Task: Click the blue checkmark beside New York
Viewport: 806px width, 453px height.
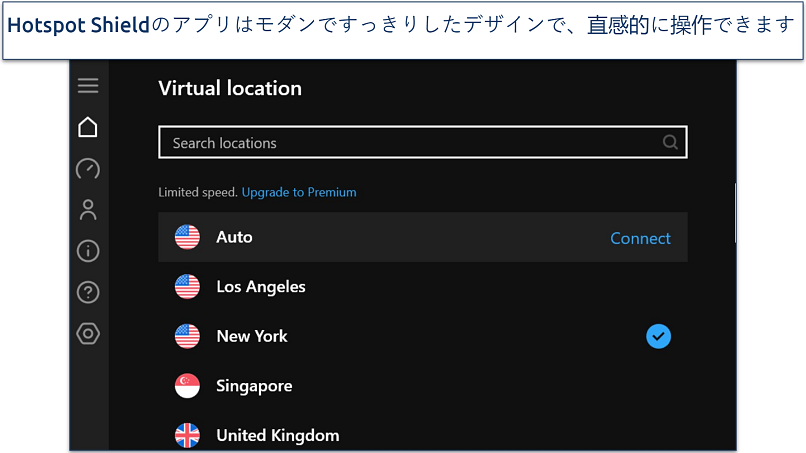Action: point(658,337)
